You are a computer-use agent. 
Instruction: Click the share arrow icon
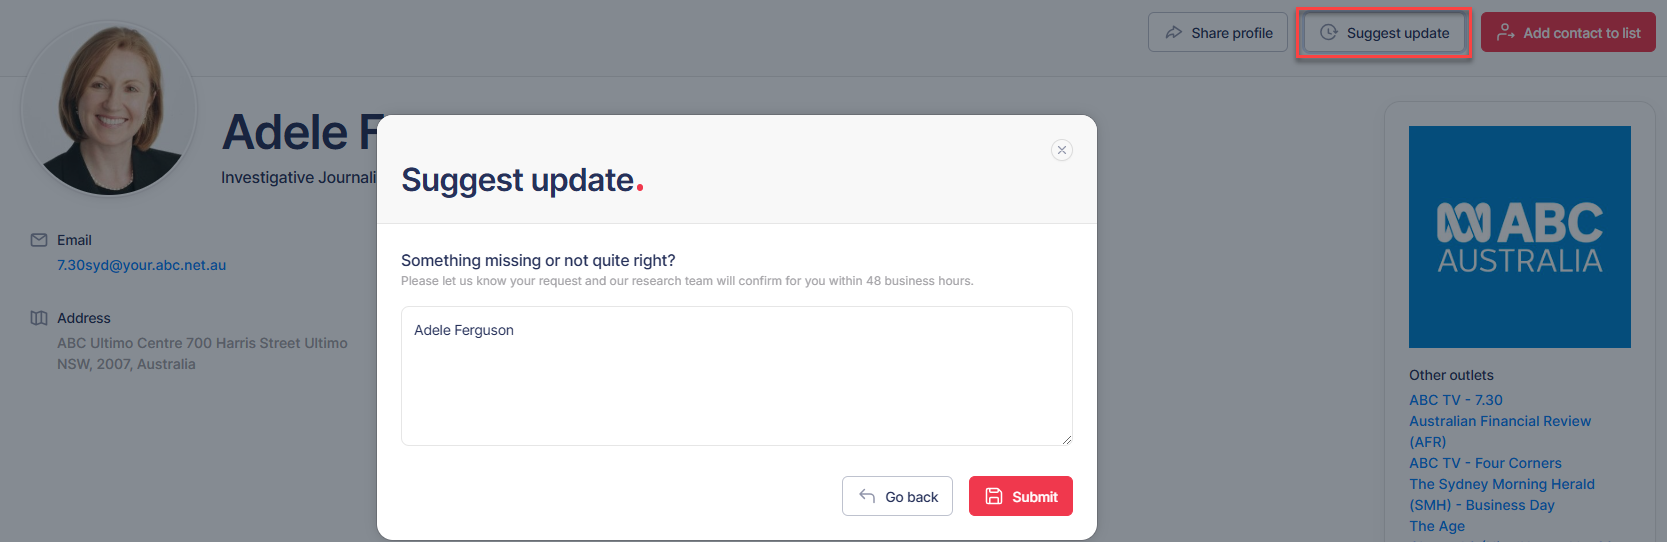point(1174,33)
